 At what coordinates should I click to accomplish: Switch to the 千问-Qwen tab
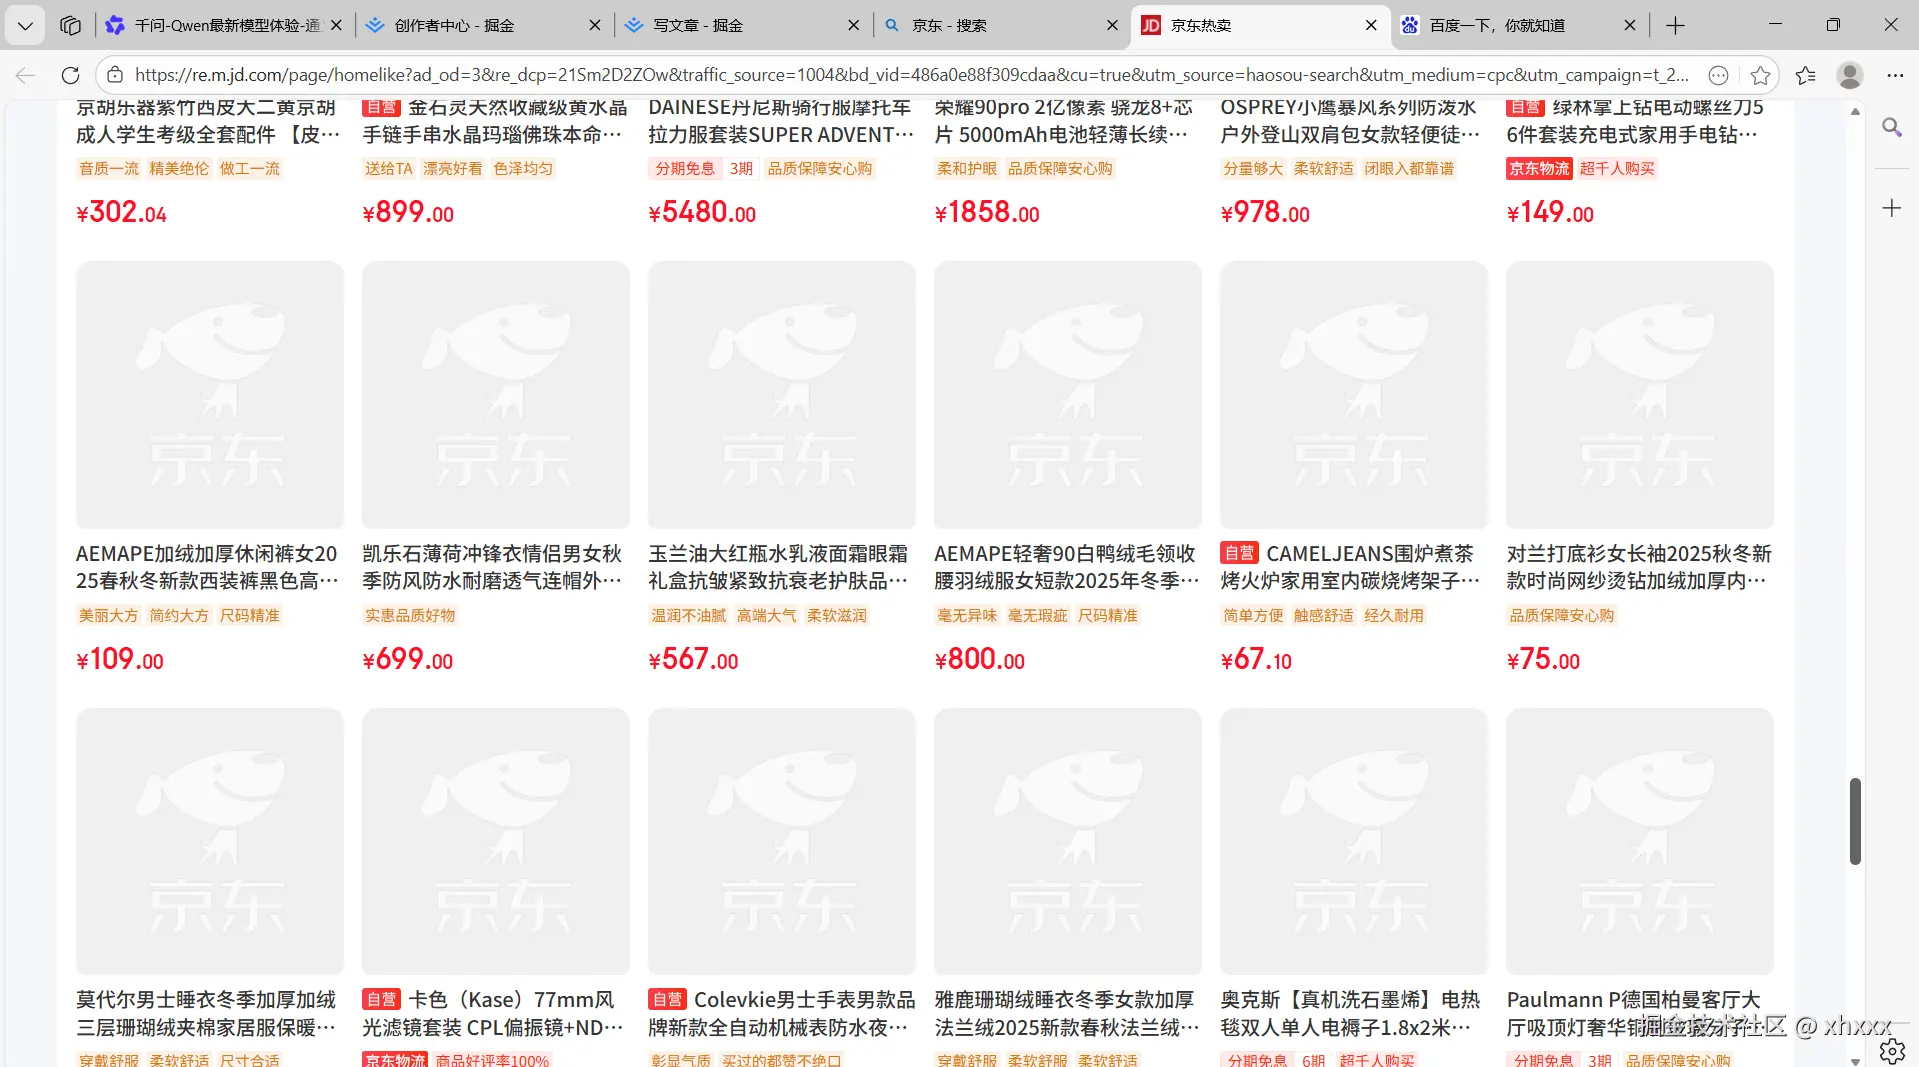tap(226, 25)
